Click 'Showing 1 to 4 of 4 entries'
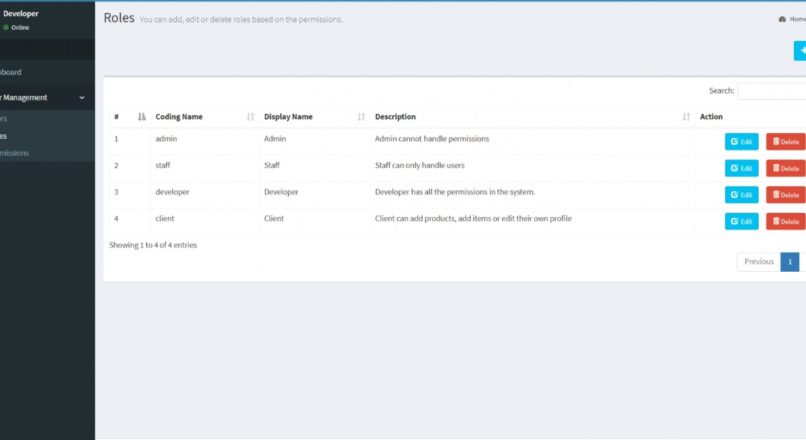This screenshot has width=806, height=440. [153, 245]
